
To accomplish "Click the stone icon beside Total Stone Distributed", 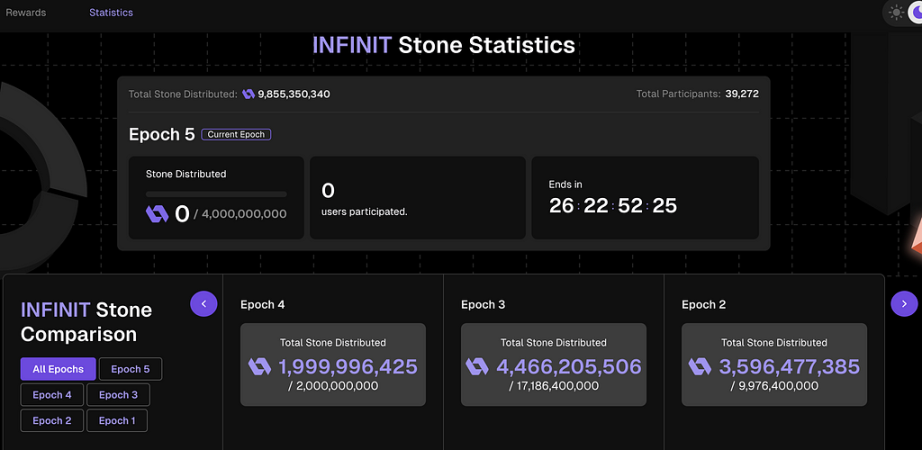I will 248,94.
